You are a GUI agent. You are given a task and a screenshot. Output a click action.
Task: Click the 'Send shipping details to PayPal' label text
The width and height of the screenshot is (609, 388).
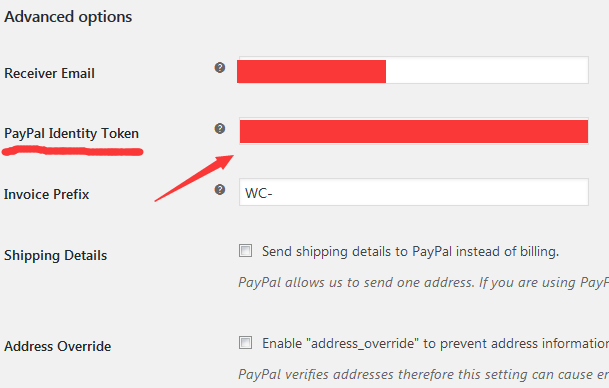[x=410, y=252]
